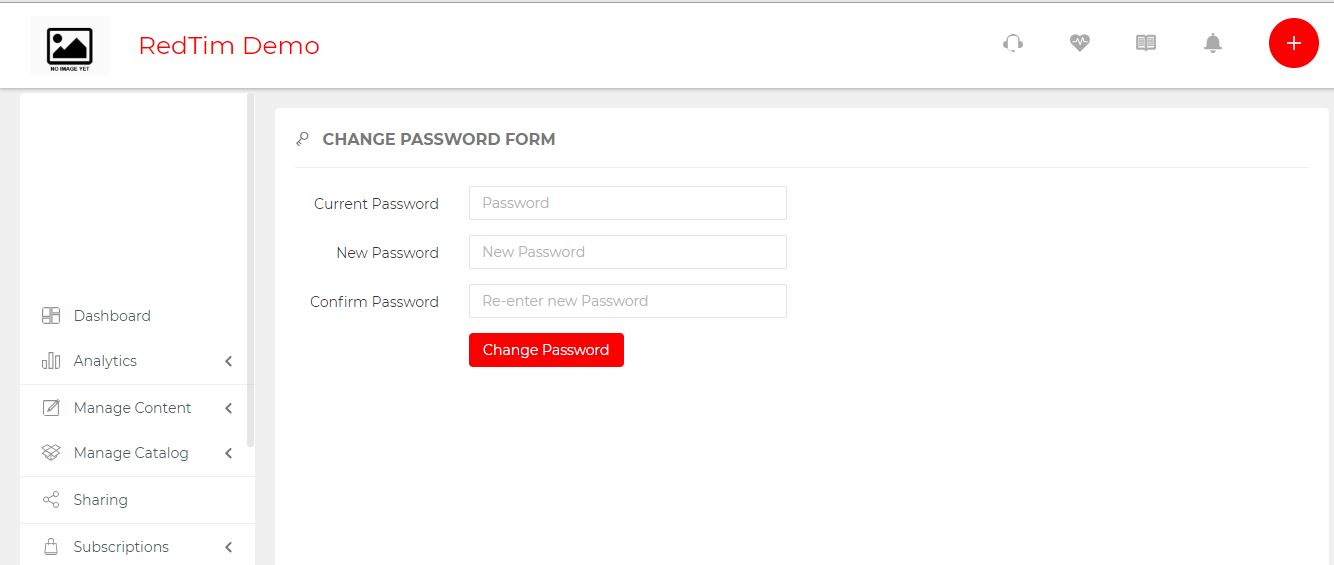This screenshot has height=565, width=1334.
Task: Click the RedTim Demo title link
Action: coord(229,46)
